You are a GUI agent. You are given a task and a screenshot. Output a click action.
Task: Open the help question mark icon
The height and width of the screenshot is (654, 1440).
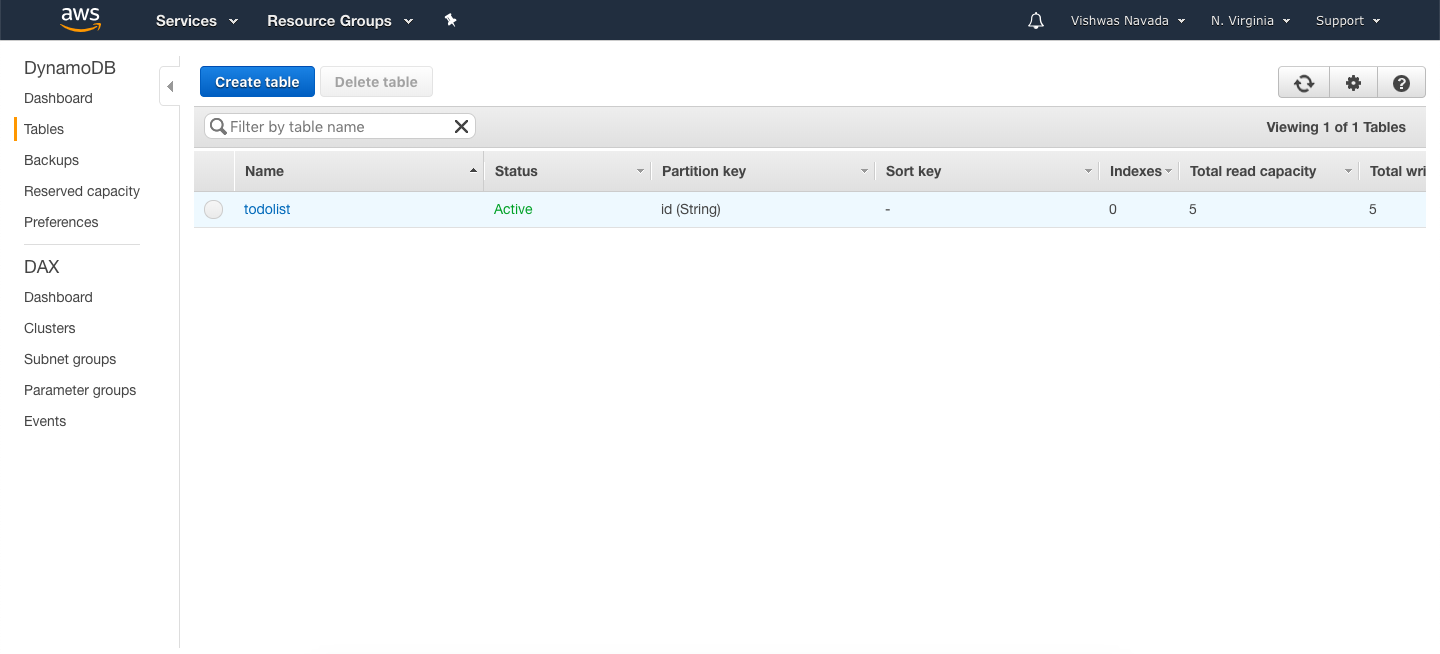click(x=1401, y=83)
